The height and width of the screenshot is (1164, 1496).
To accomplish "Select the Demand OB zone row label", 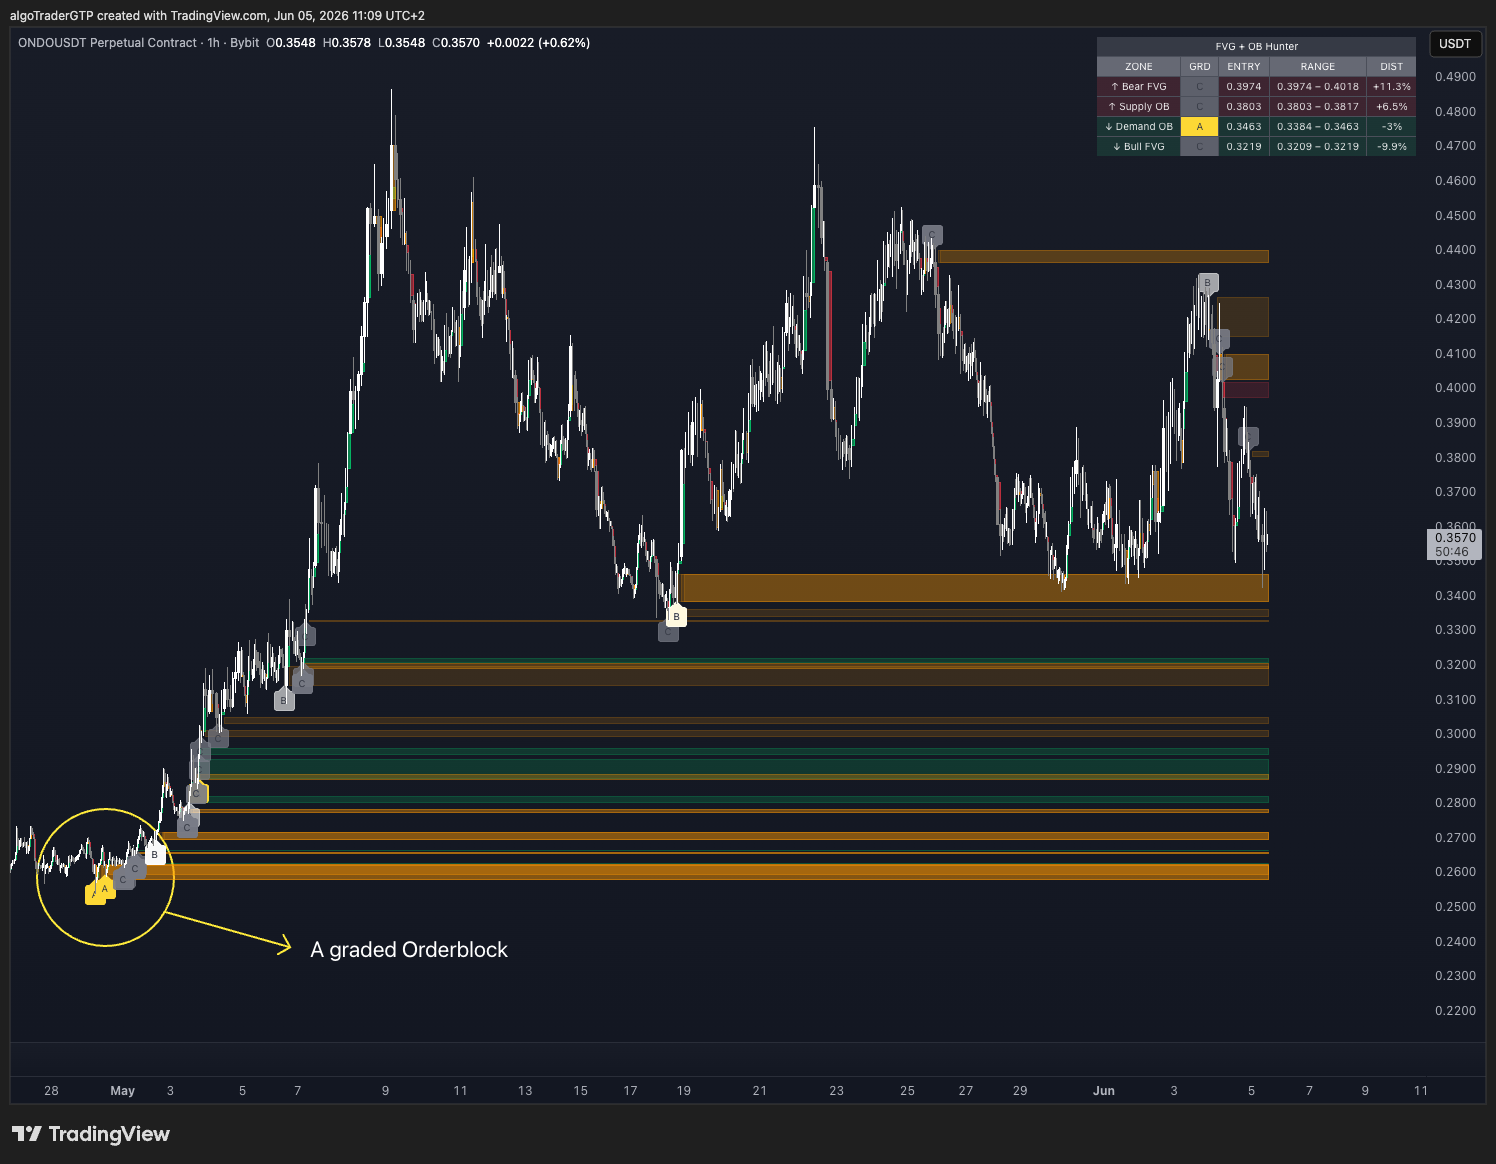I will 1139,127.
